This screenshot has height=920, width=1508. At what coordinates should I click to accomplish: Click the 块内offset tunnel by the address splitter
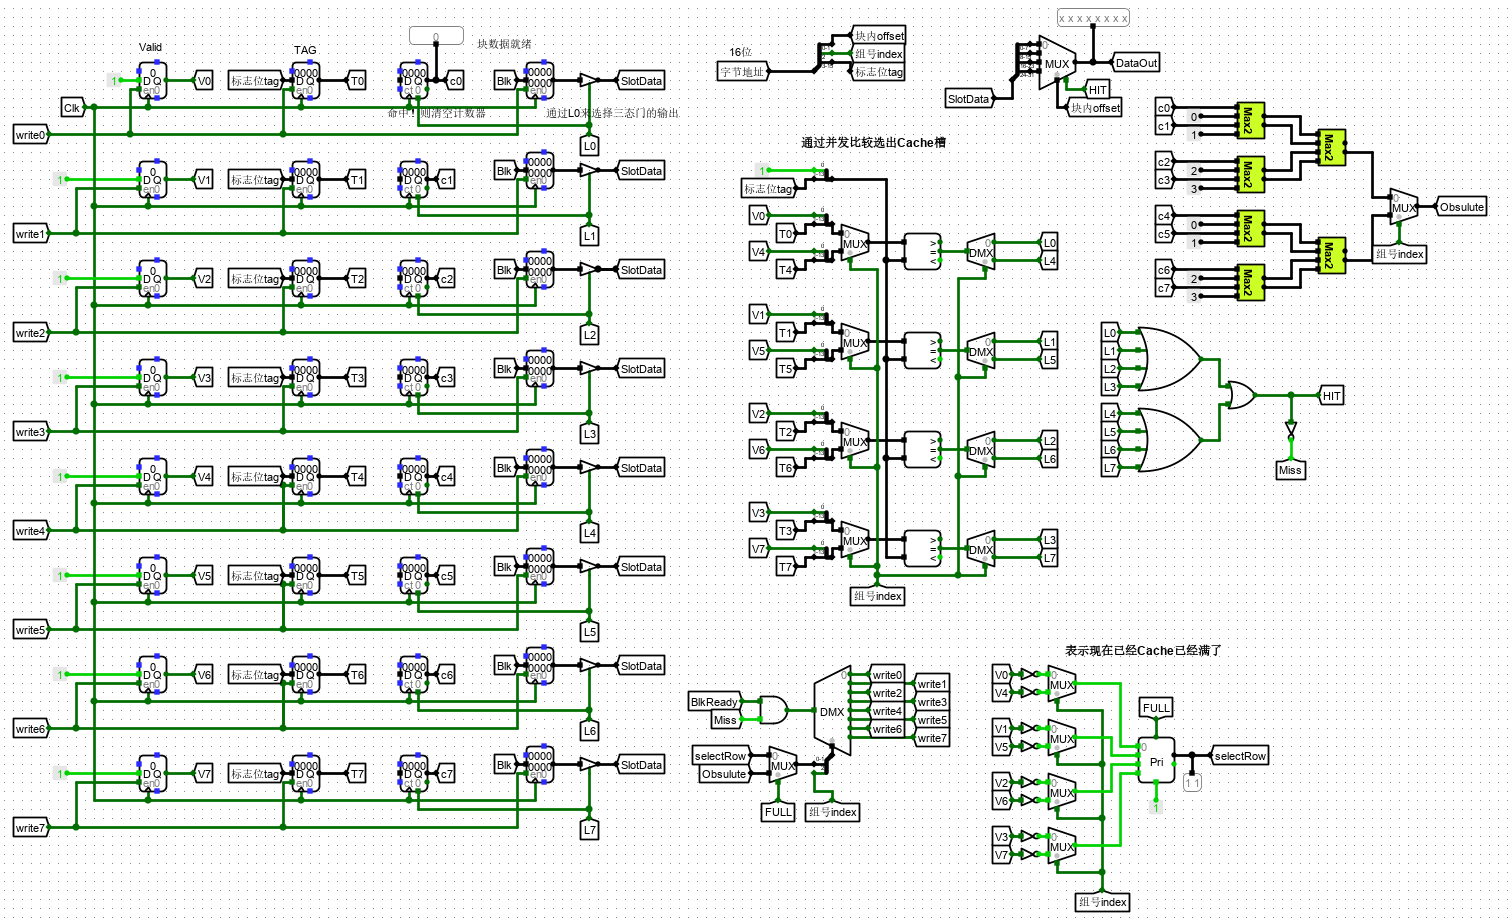[x=878, y=36]
